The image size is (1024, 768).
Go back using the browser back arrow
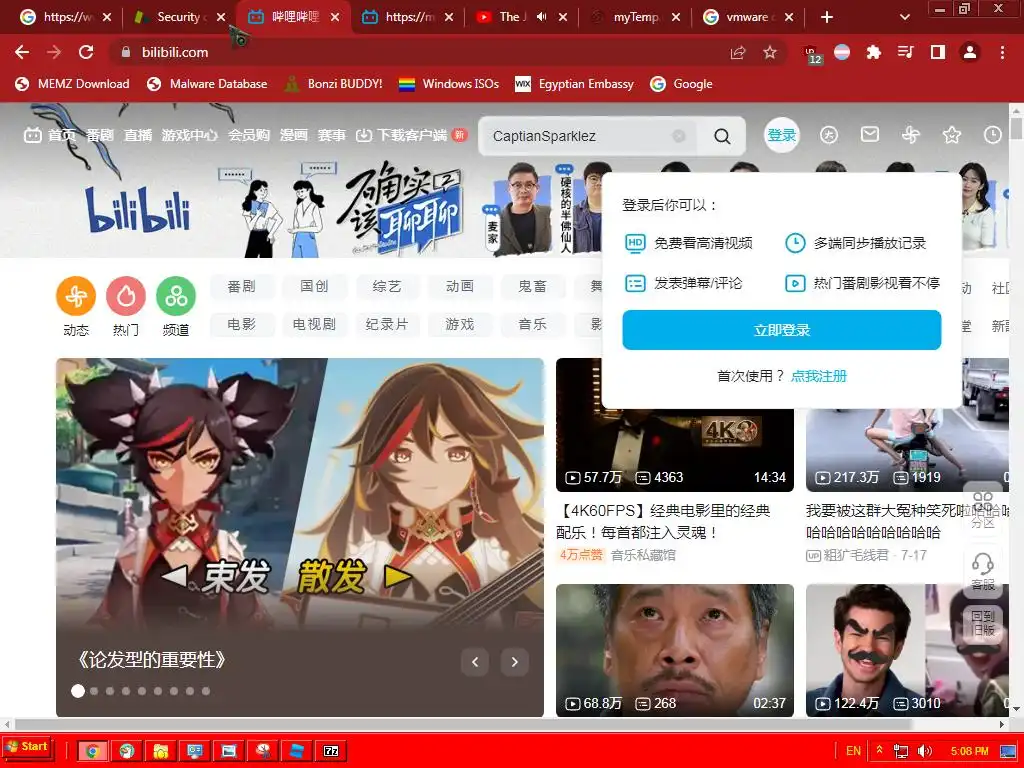(22, 52)
